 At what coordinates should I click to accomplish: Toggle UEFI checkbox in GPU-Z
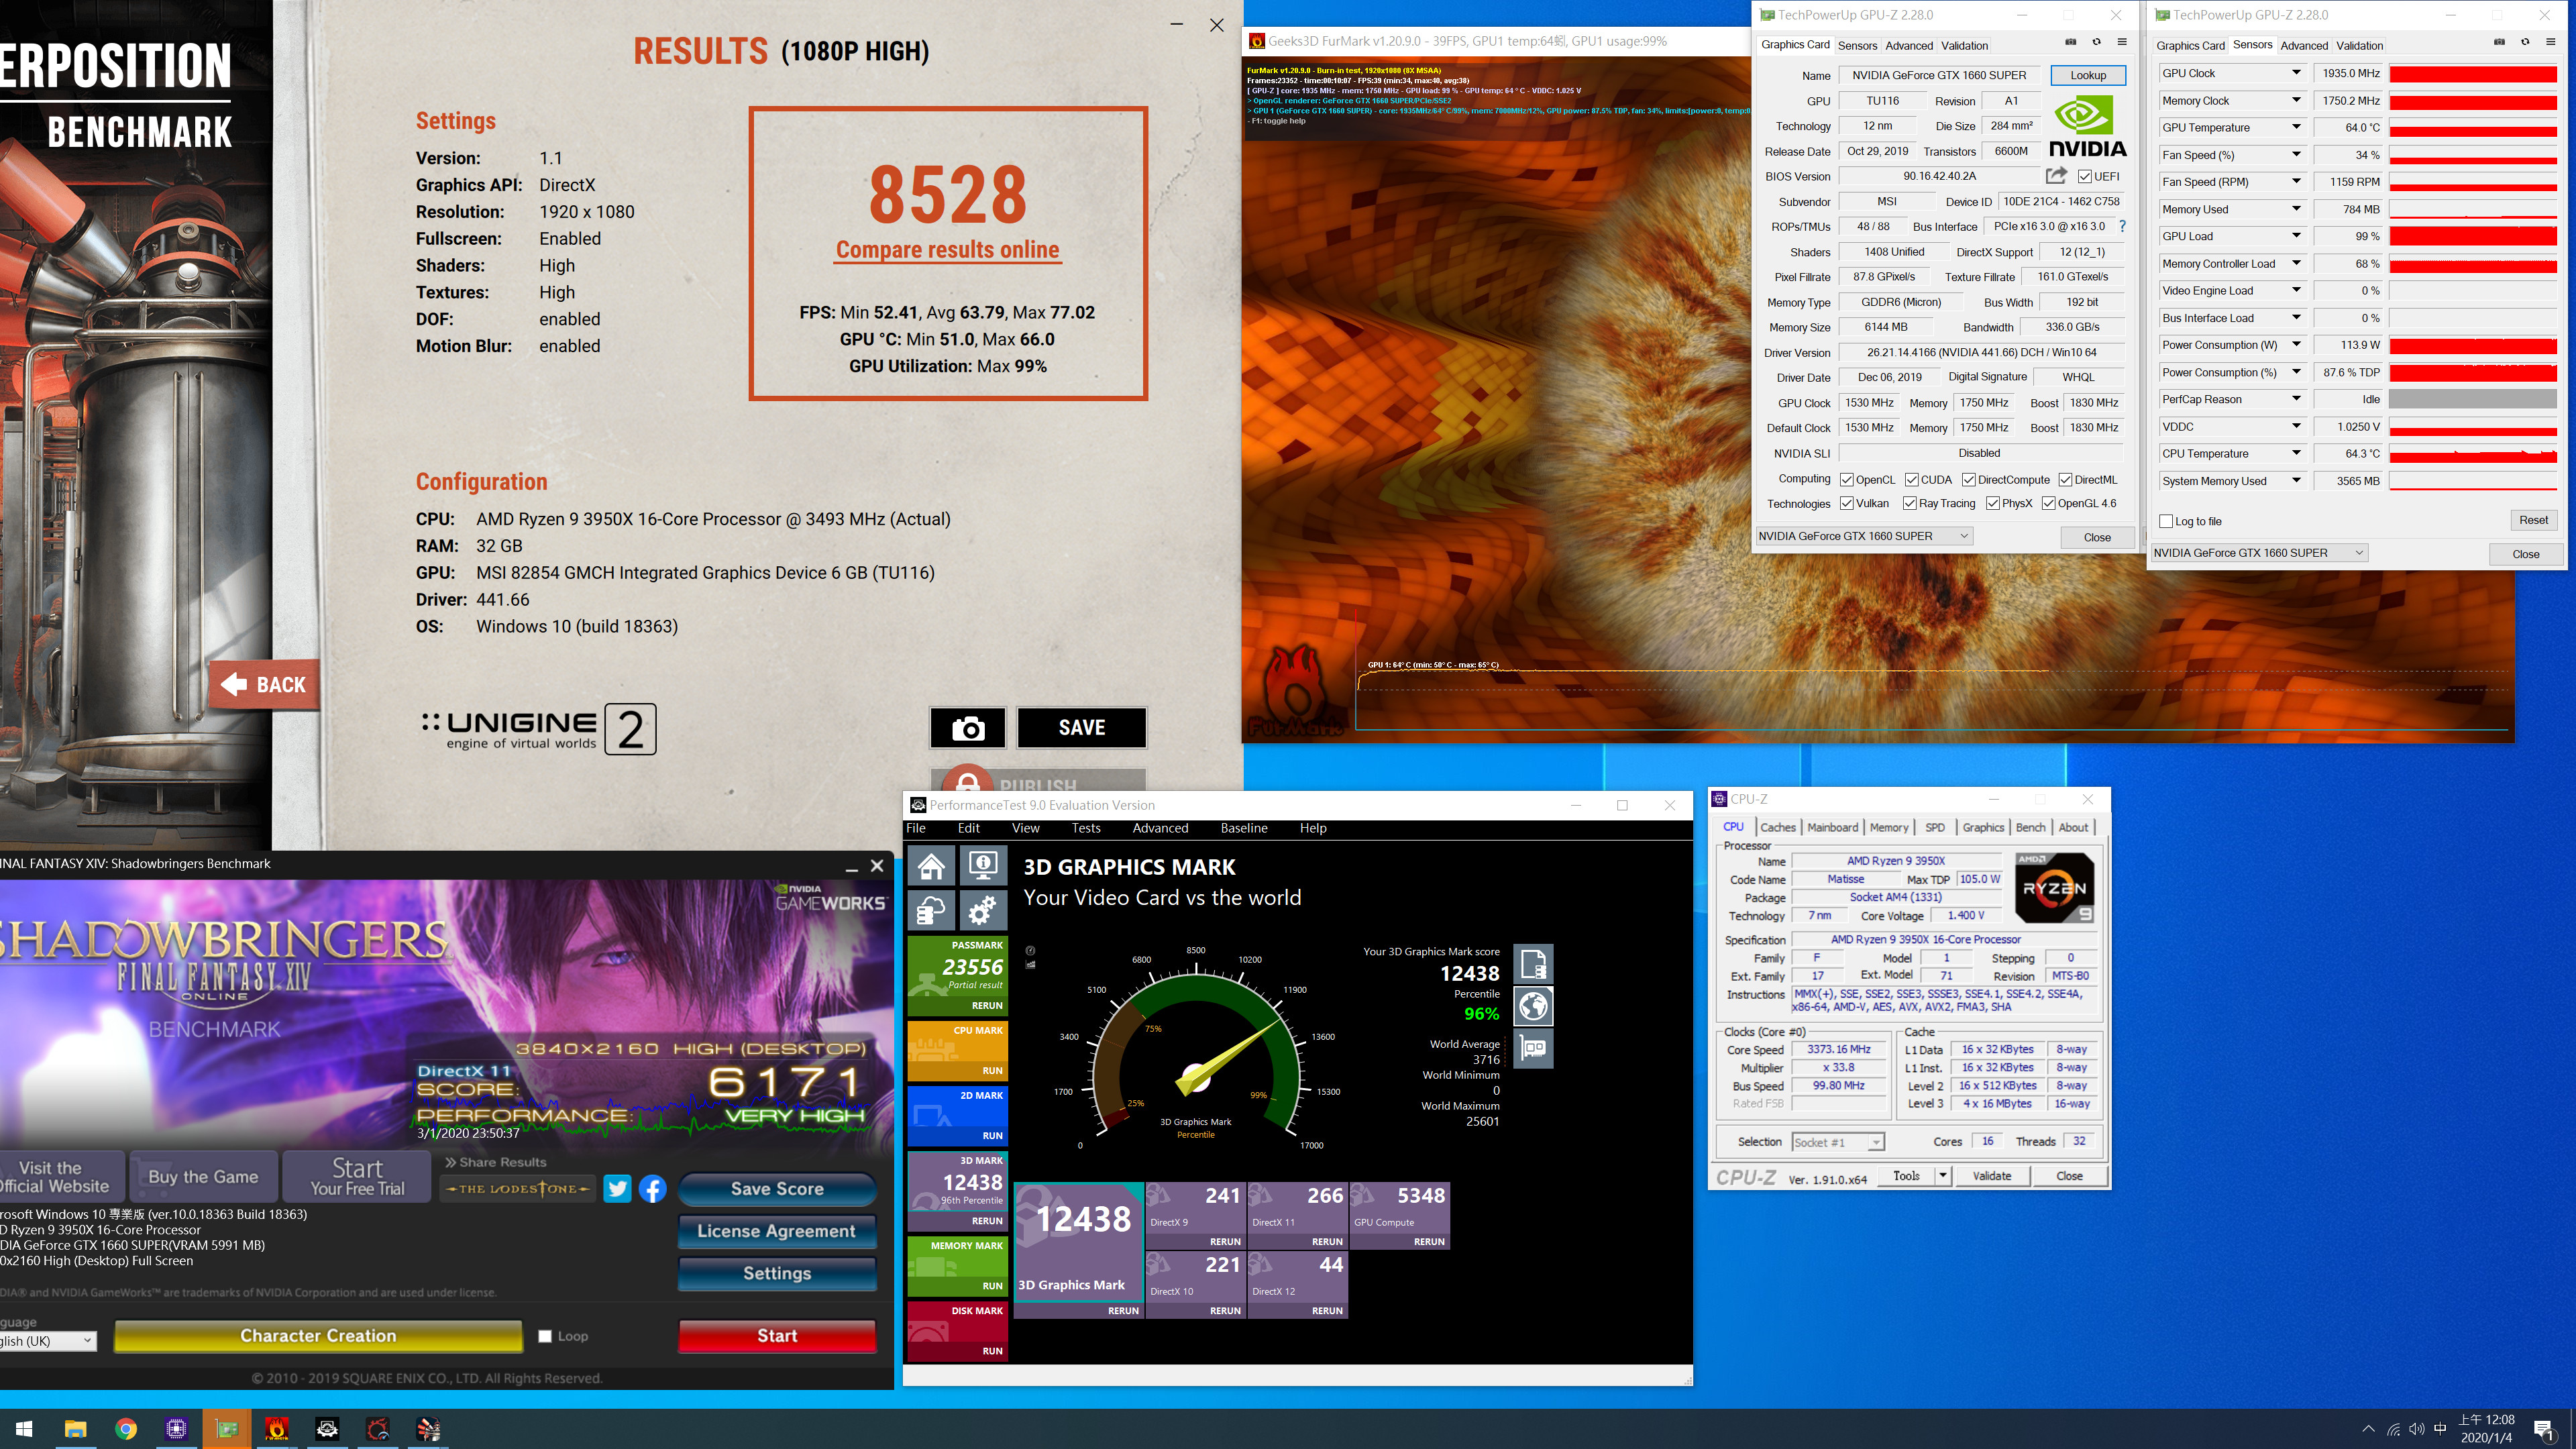coord(2084,177)
